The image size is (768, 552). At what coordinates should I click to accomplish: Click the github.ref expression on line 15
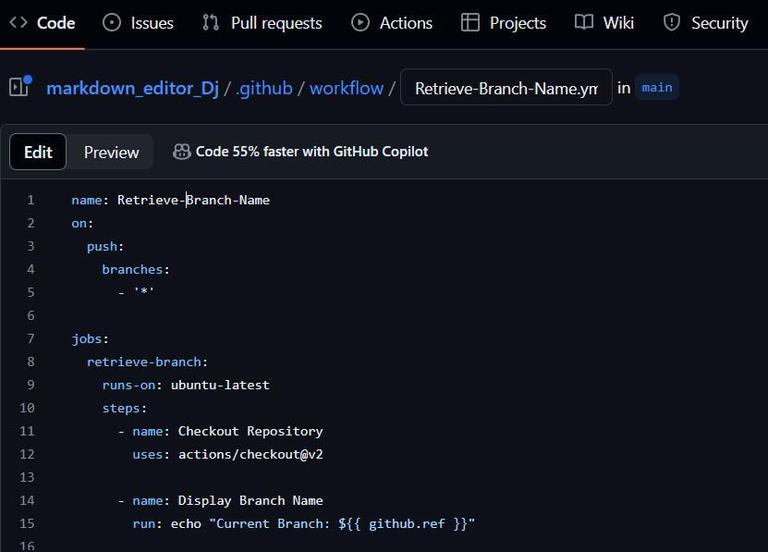click(403, 524)
